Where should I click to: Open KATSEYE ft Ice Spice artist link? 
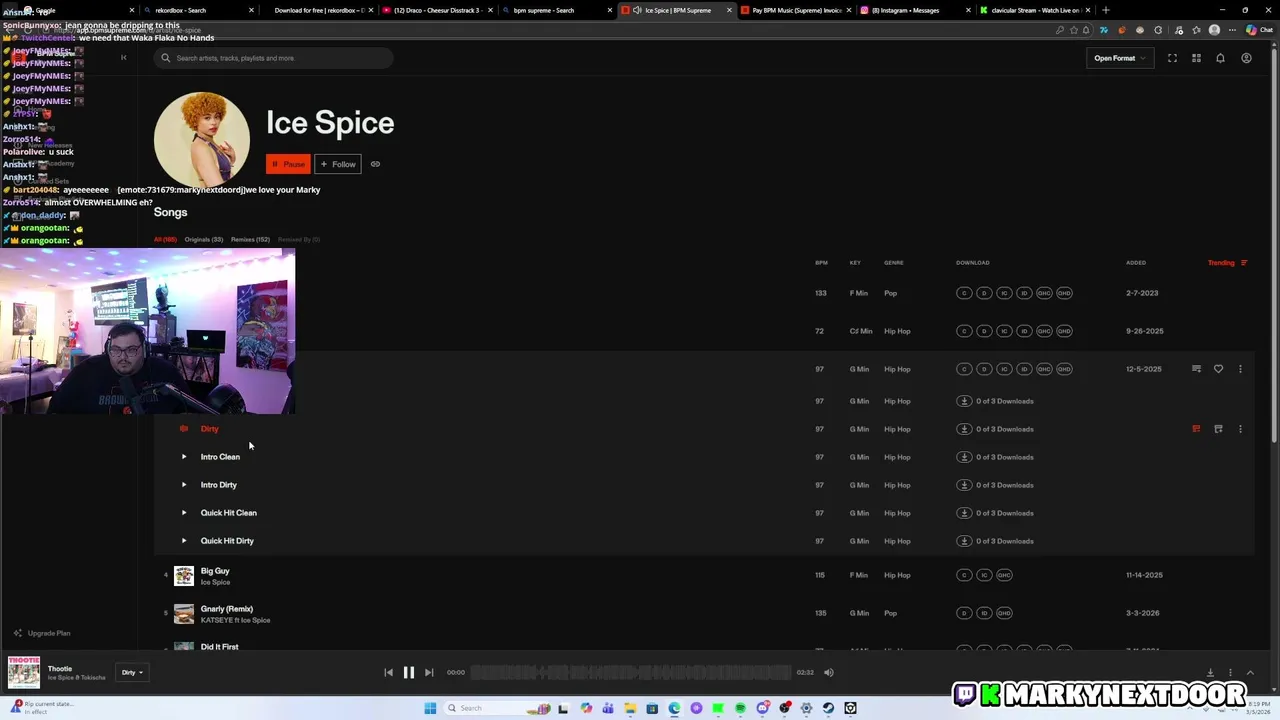coord(236,620)
